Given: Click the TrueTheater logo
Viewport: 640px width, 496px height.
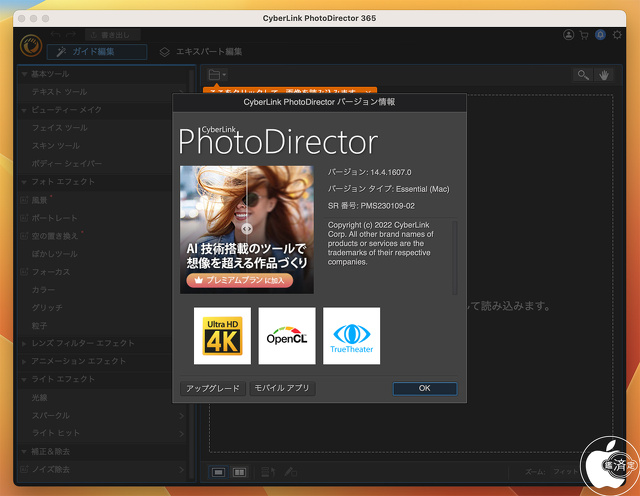Looking at the screenshot, I should point(351,336).
